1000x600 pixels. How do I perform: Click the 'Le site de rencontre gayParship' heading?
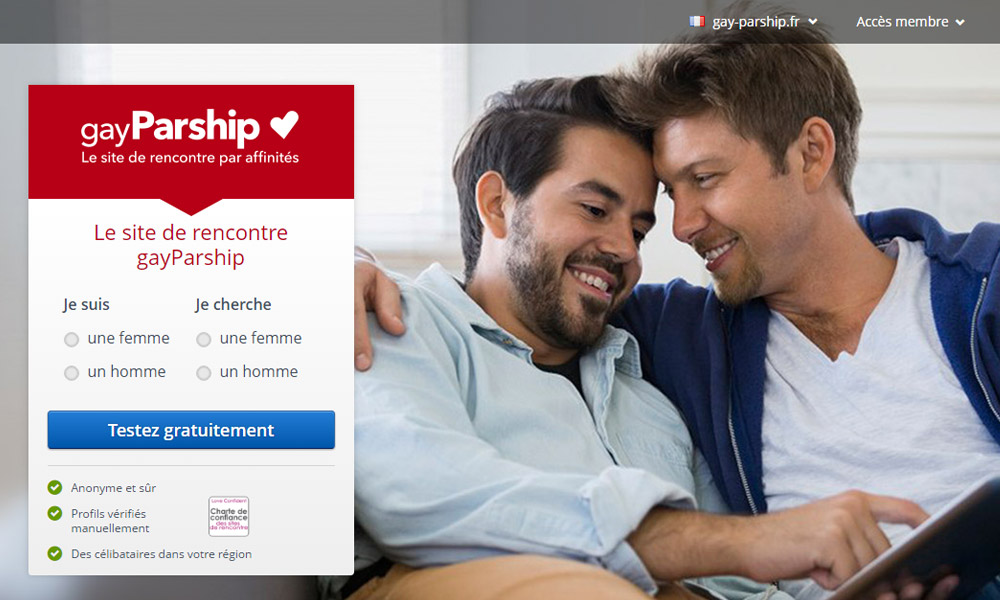click(191, 245)
